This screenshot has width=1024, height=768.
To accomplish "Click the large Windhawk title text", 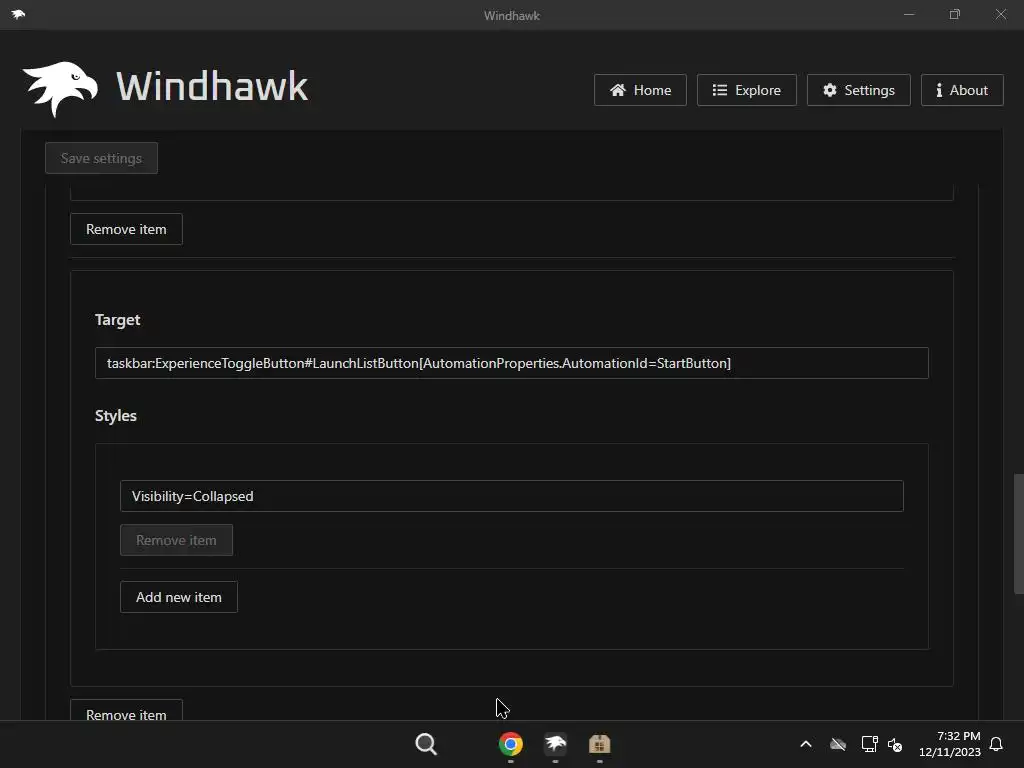I will 212,86.
